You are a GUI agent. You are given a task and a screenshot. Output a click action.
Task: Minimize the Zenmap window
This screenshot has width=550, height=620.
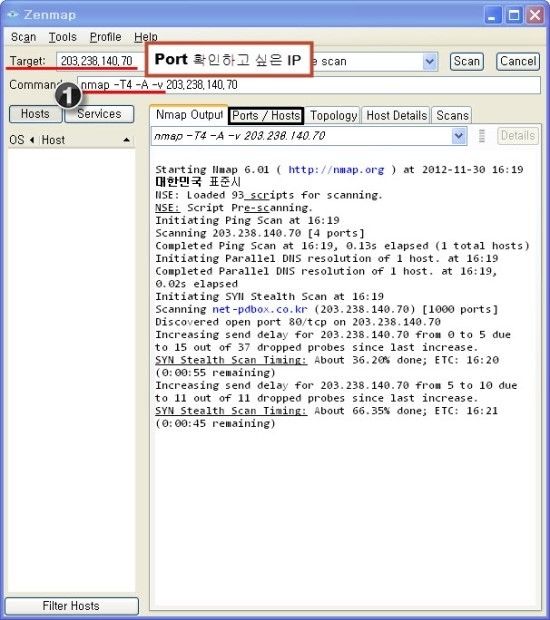[492, 15]
